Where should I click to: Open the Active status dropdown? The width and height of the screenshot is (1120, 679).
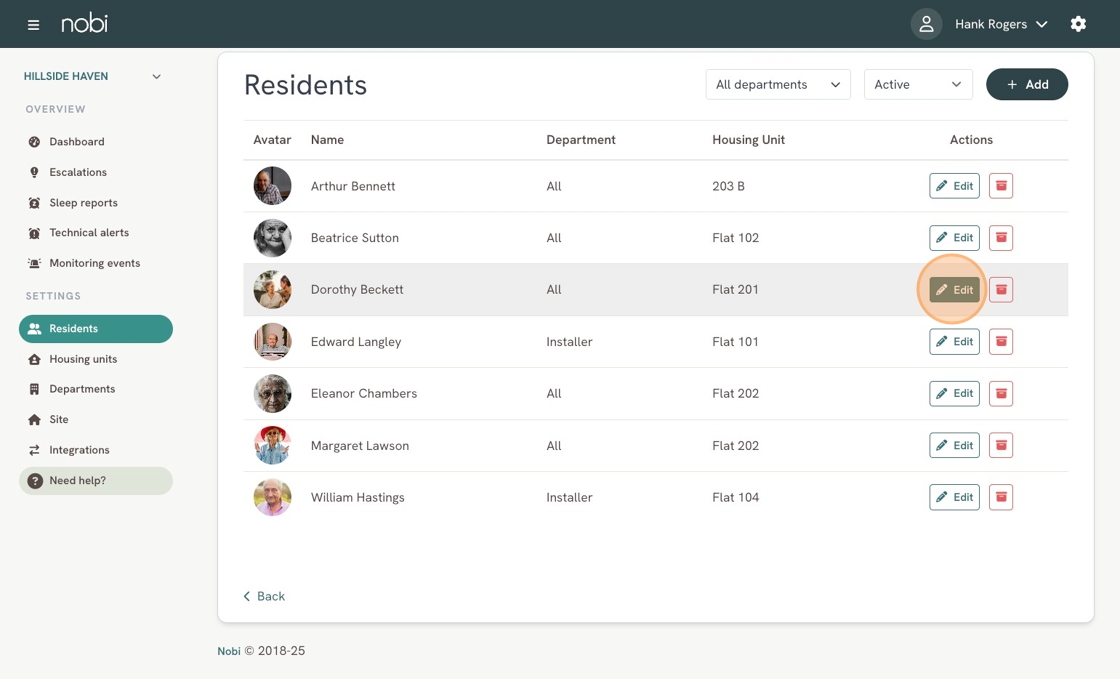click(x=918, y=85)
